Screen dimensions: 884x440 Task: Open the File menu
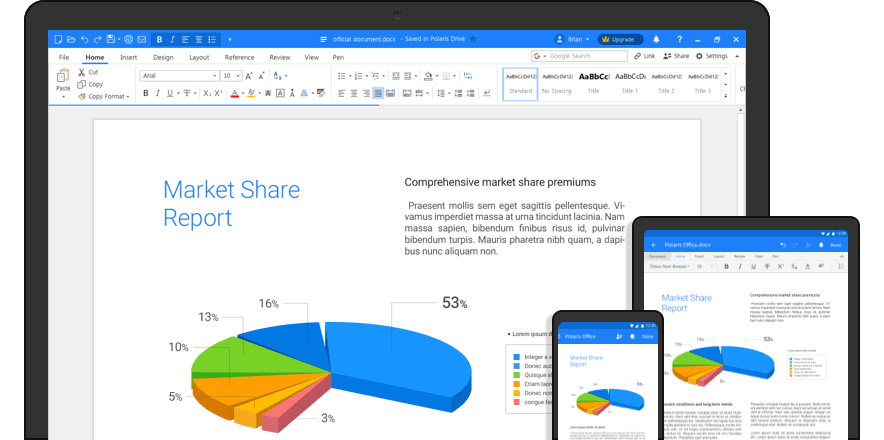[x=64, y=58]
